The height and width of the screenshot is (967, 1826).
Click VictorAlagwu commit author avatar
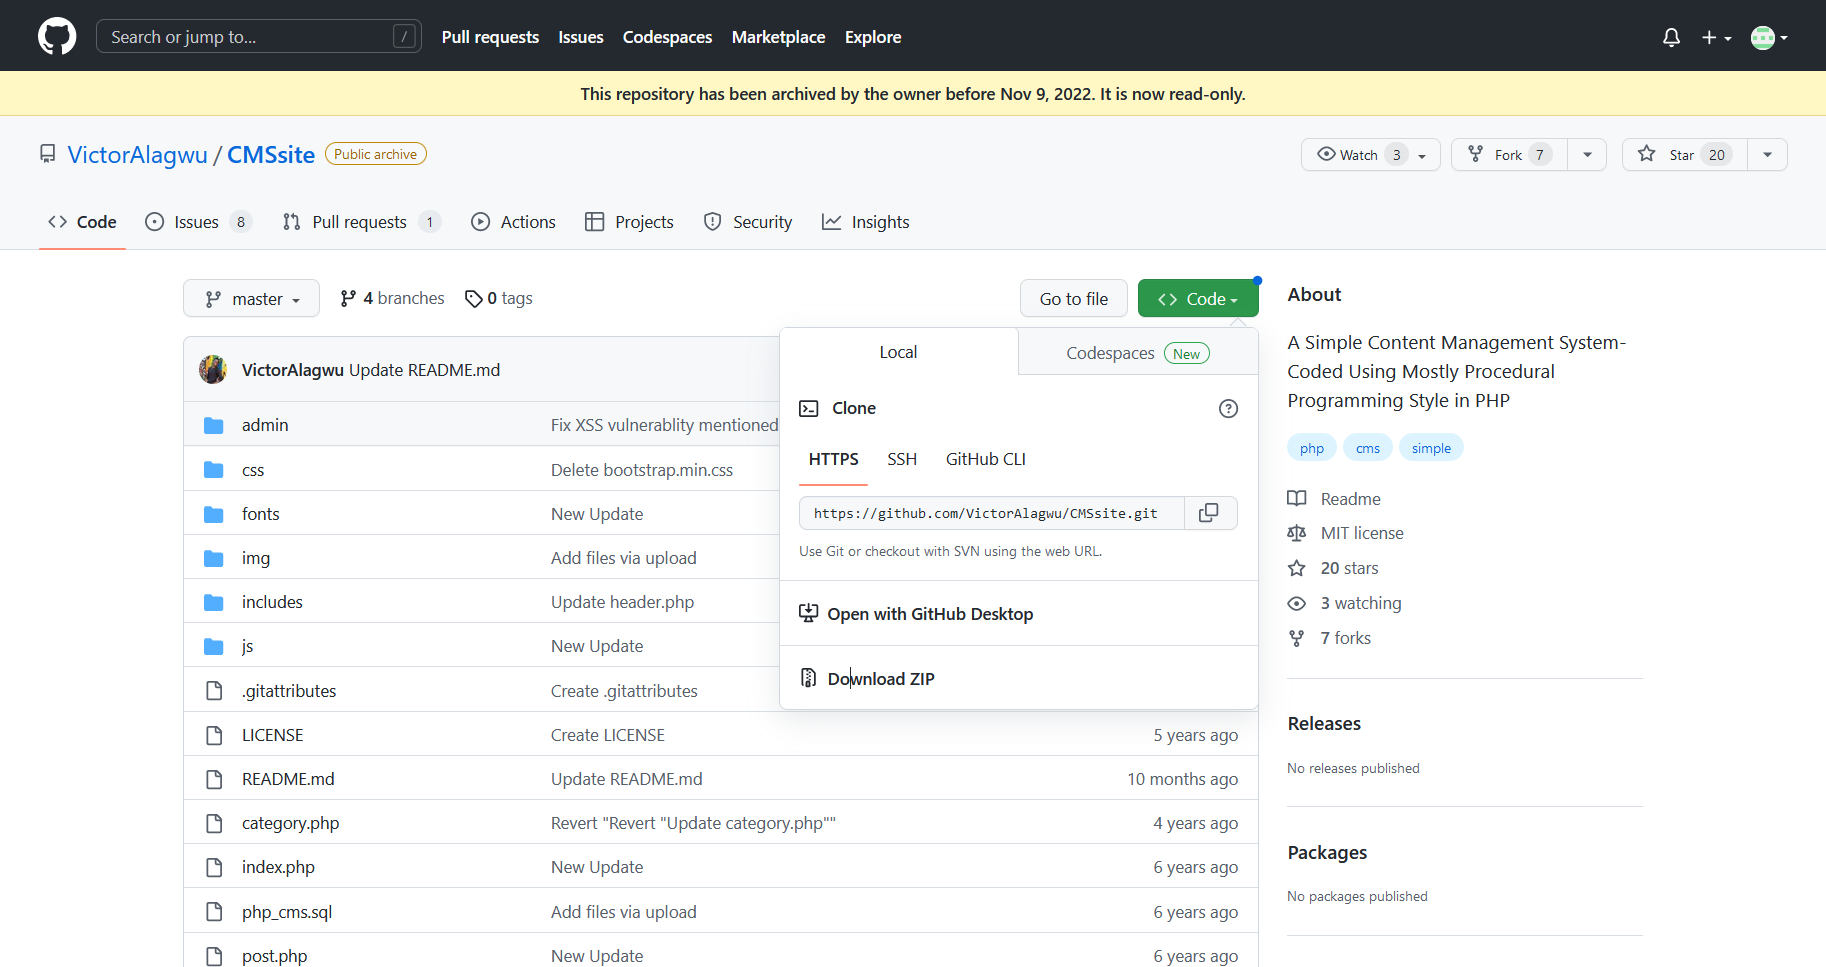point(213,370)
